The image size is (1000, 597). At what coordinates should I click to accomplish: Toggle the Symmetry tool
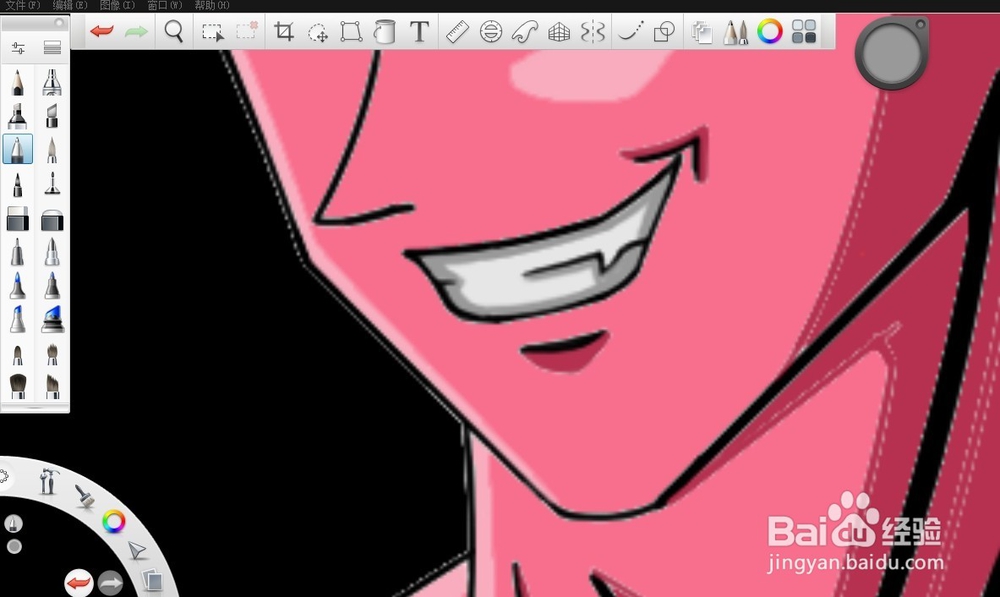[592, 31]
